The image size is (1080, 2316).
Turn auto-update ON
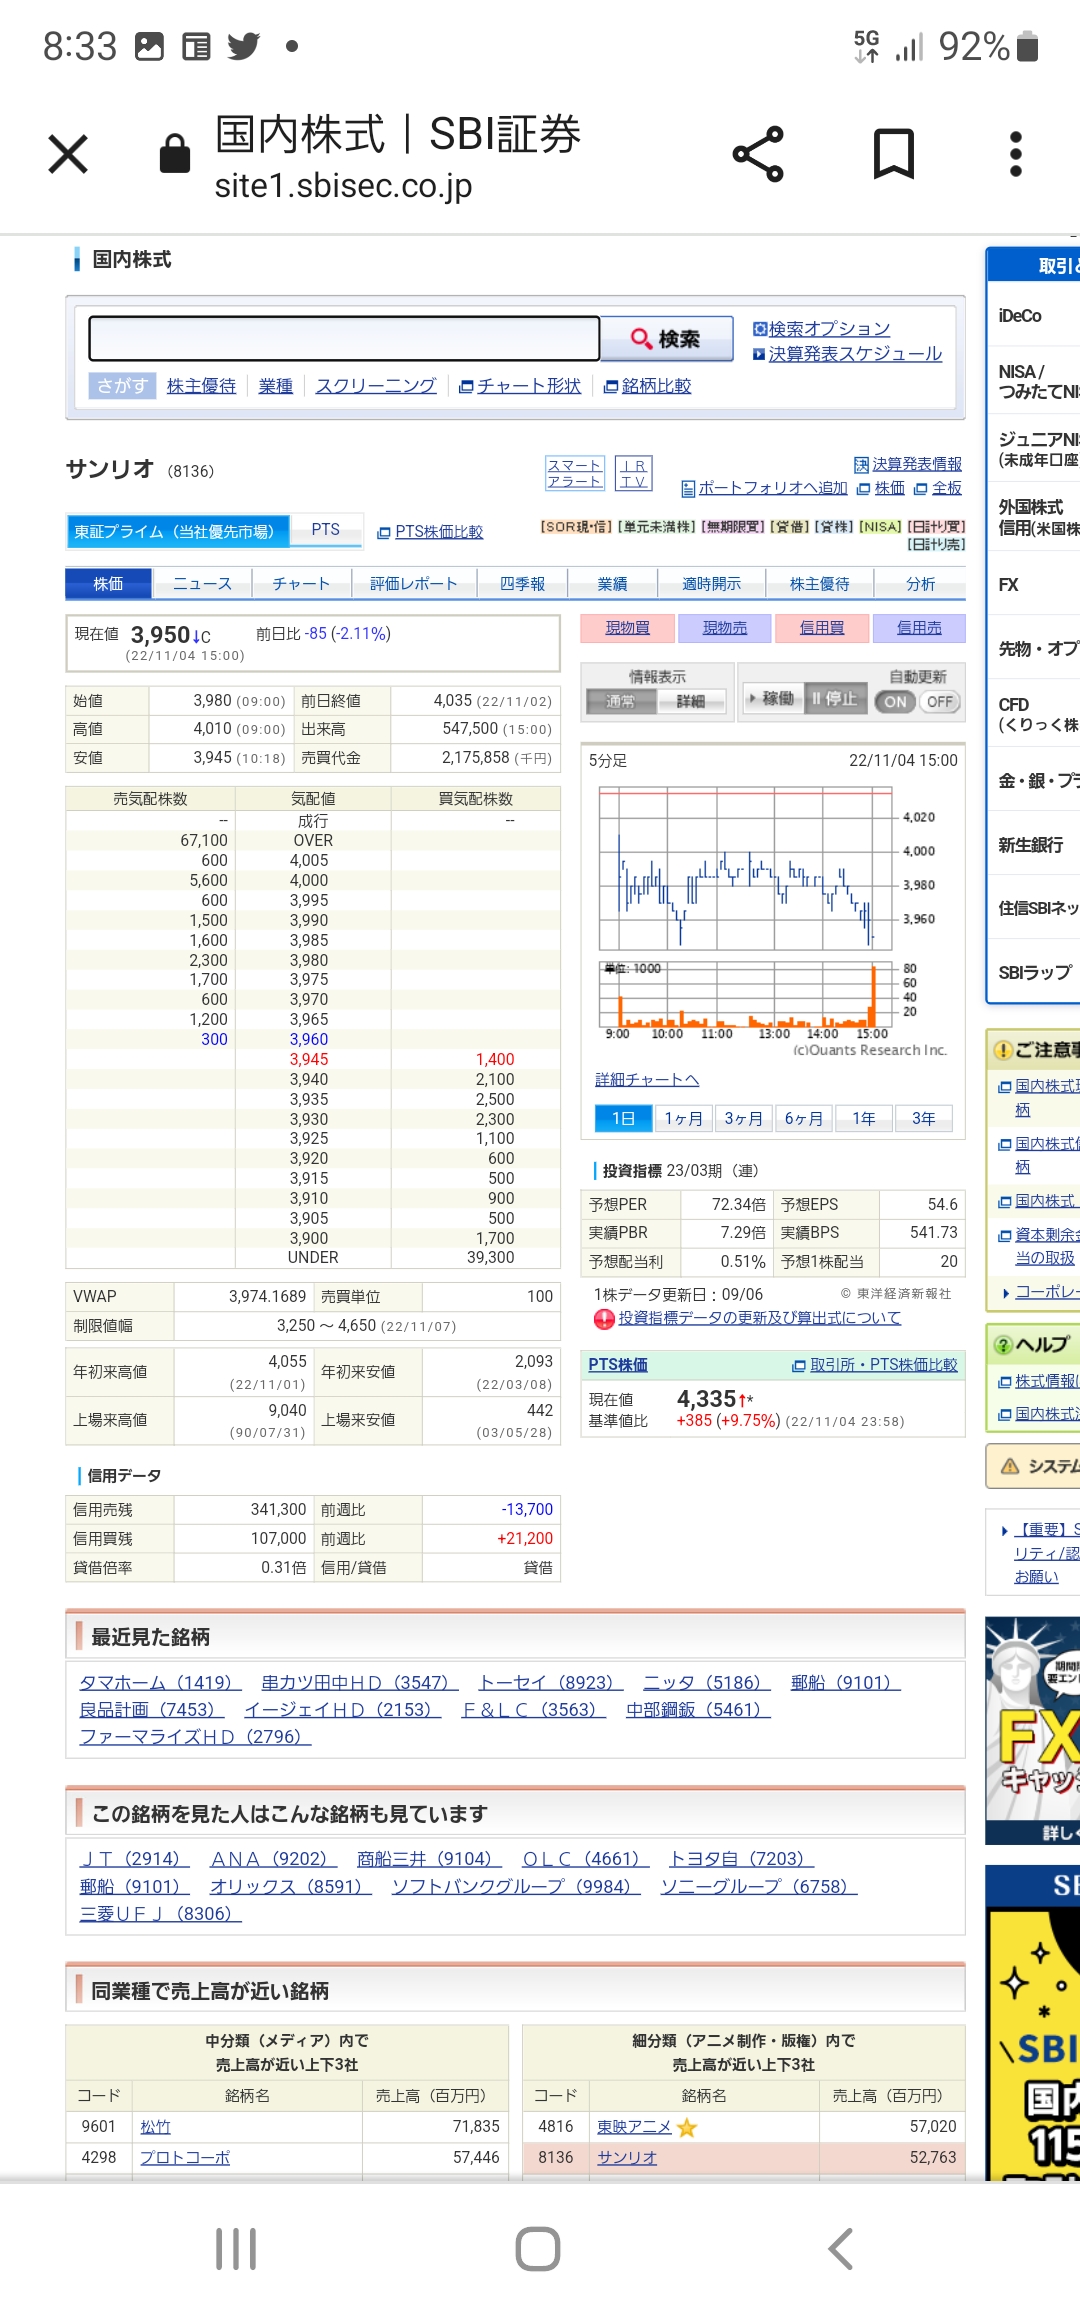click(x=895, y=702)
